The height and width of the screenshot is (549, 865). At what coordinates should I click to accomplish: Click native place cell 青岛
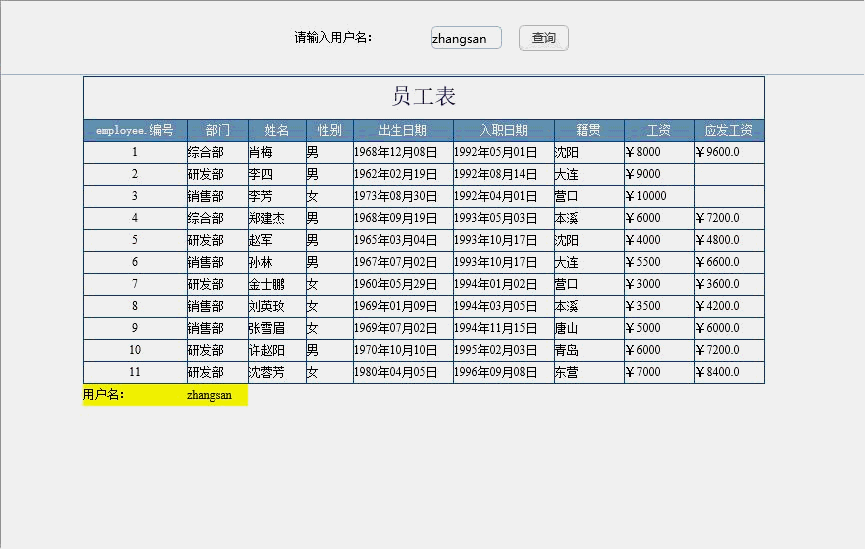(589, 350)
